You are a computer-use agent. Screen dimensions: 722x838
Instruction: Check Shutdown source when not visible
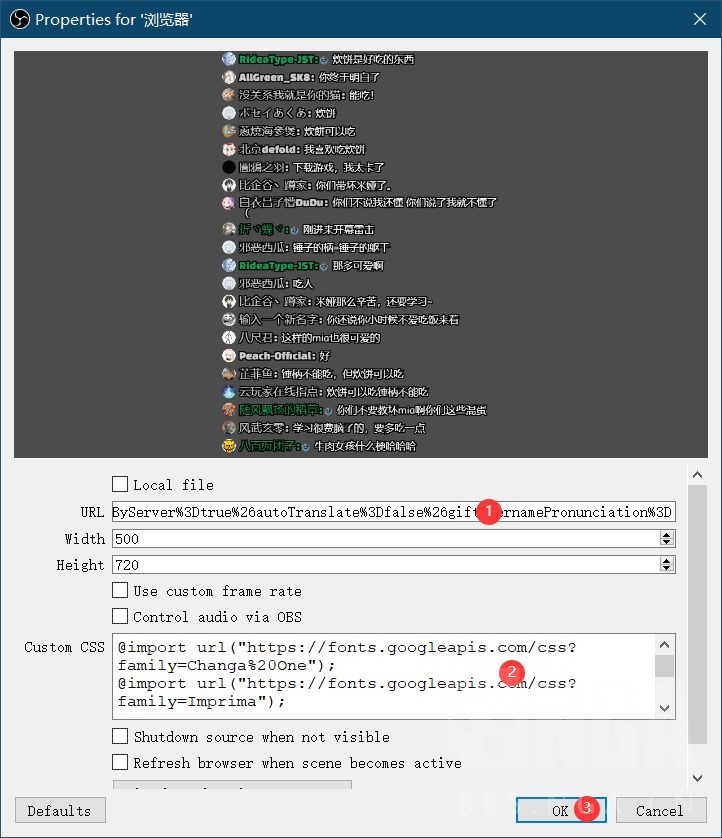(120, 736)
